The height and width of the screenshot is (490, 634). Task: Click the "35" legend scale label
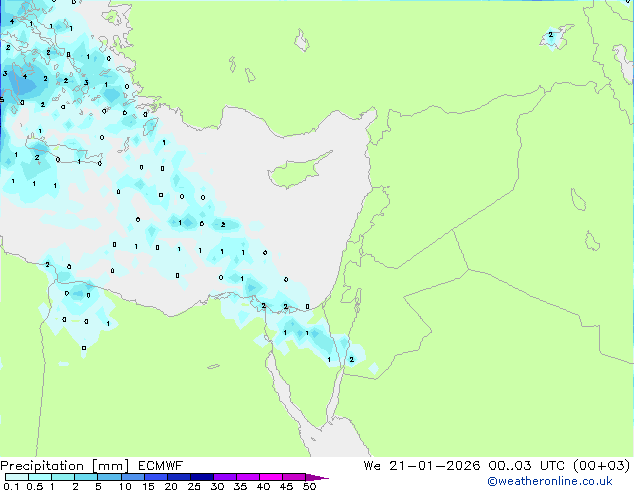coord(240,486)
